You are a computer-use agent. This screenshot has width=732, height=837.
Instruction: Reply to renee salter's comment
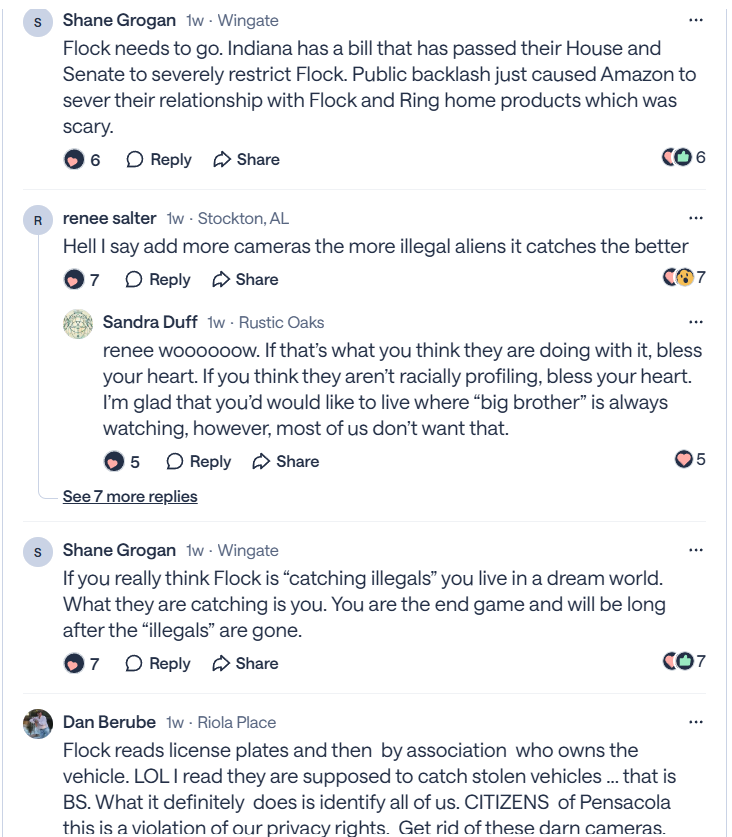click(x=158, y=280)
